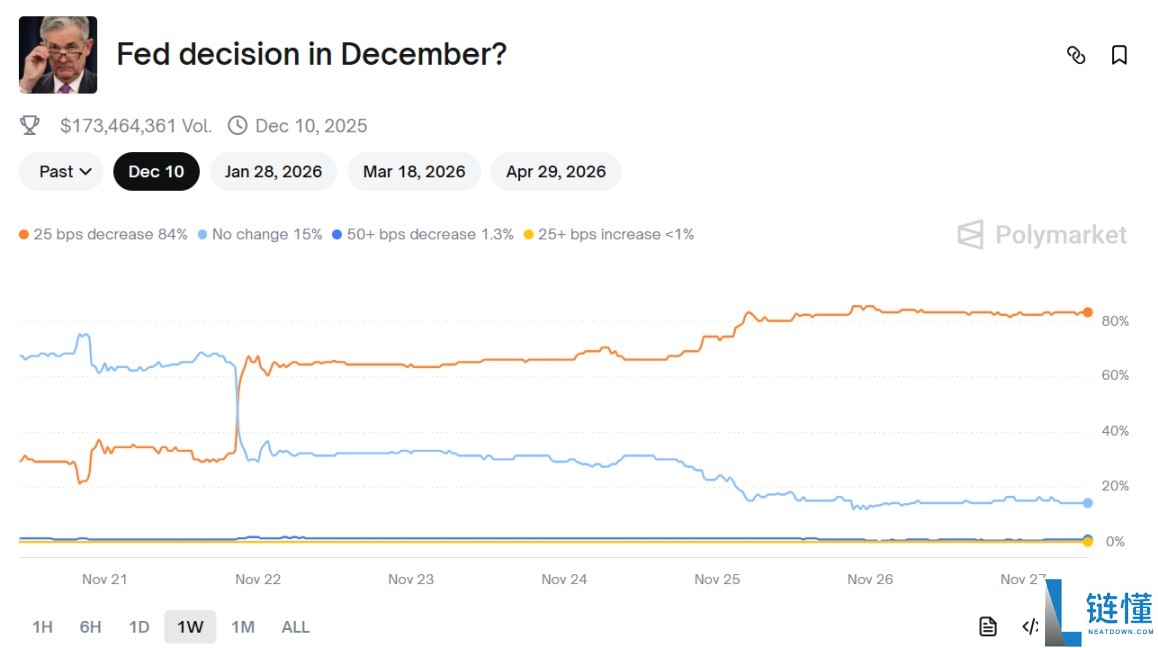Bookmark this Fed decision market

point(1119,55)
